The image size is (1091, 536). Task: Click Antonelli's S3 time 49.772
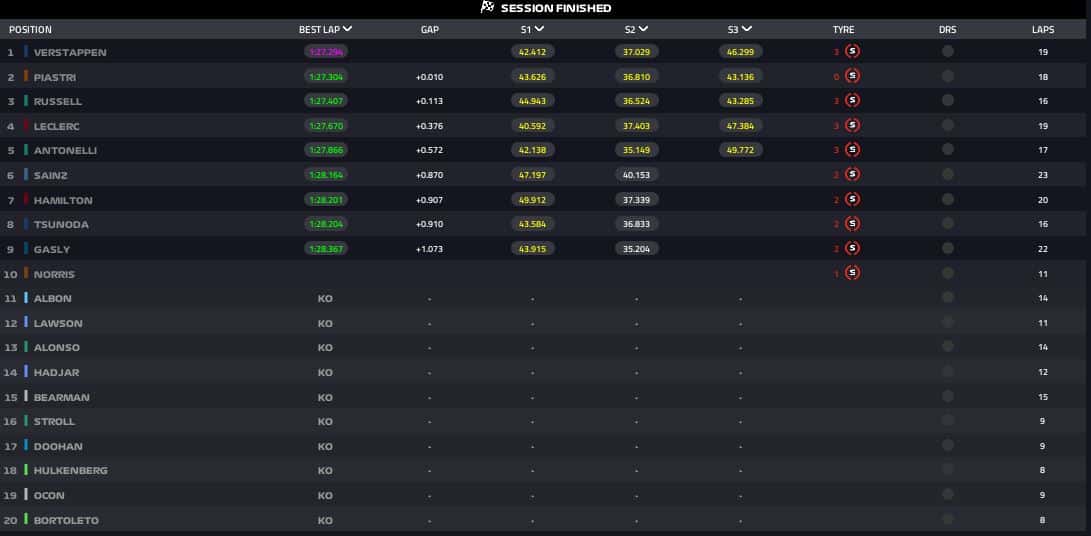point(740,150)
